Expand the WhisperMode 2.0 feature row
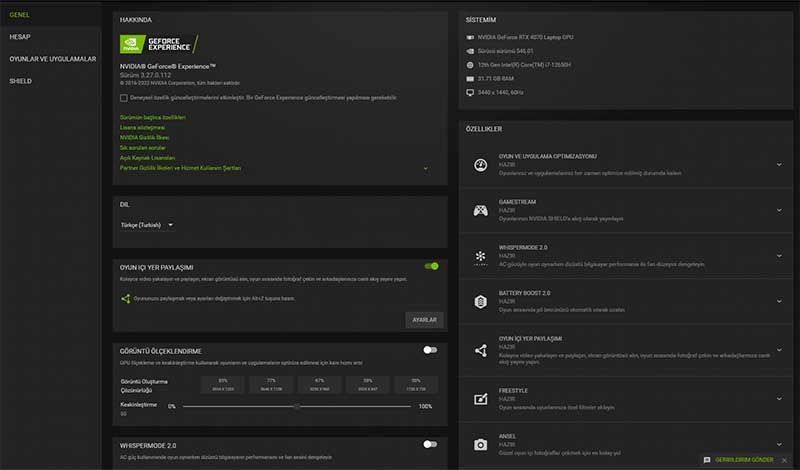This screenshot has width=800, height=470. tap(779, 256)
